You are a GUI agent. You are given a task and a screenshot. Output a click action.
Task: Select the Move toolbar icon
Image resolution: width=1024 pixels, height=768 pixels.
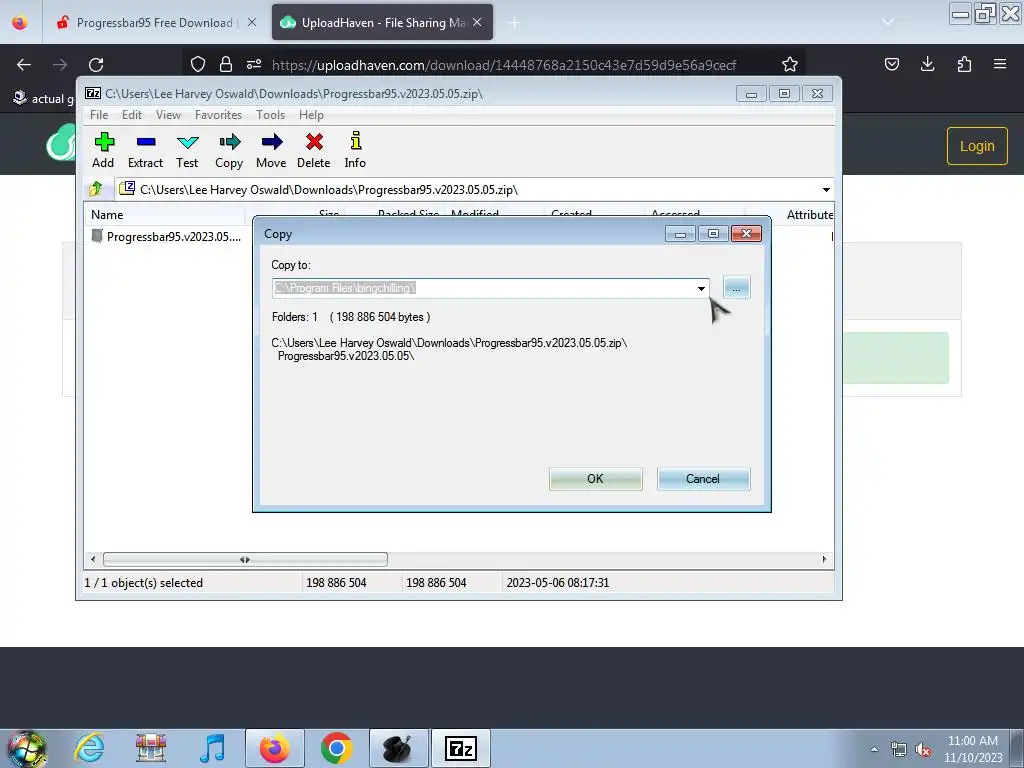tap(271, 150)
